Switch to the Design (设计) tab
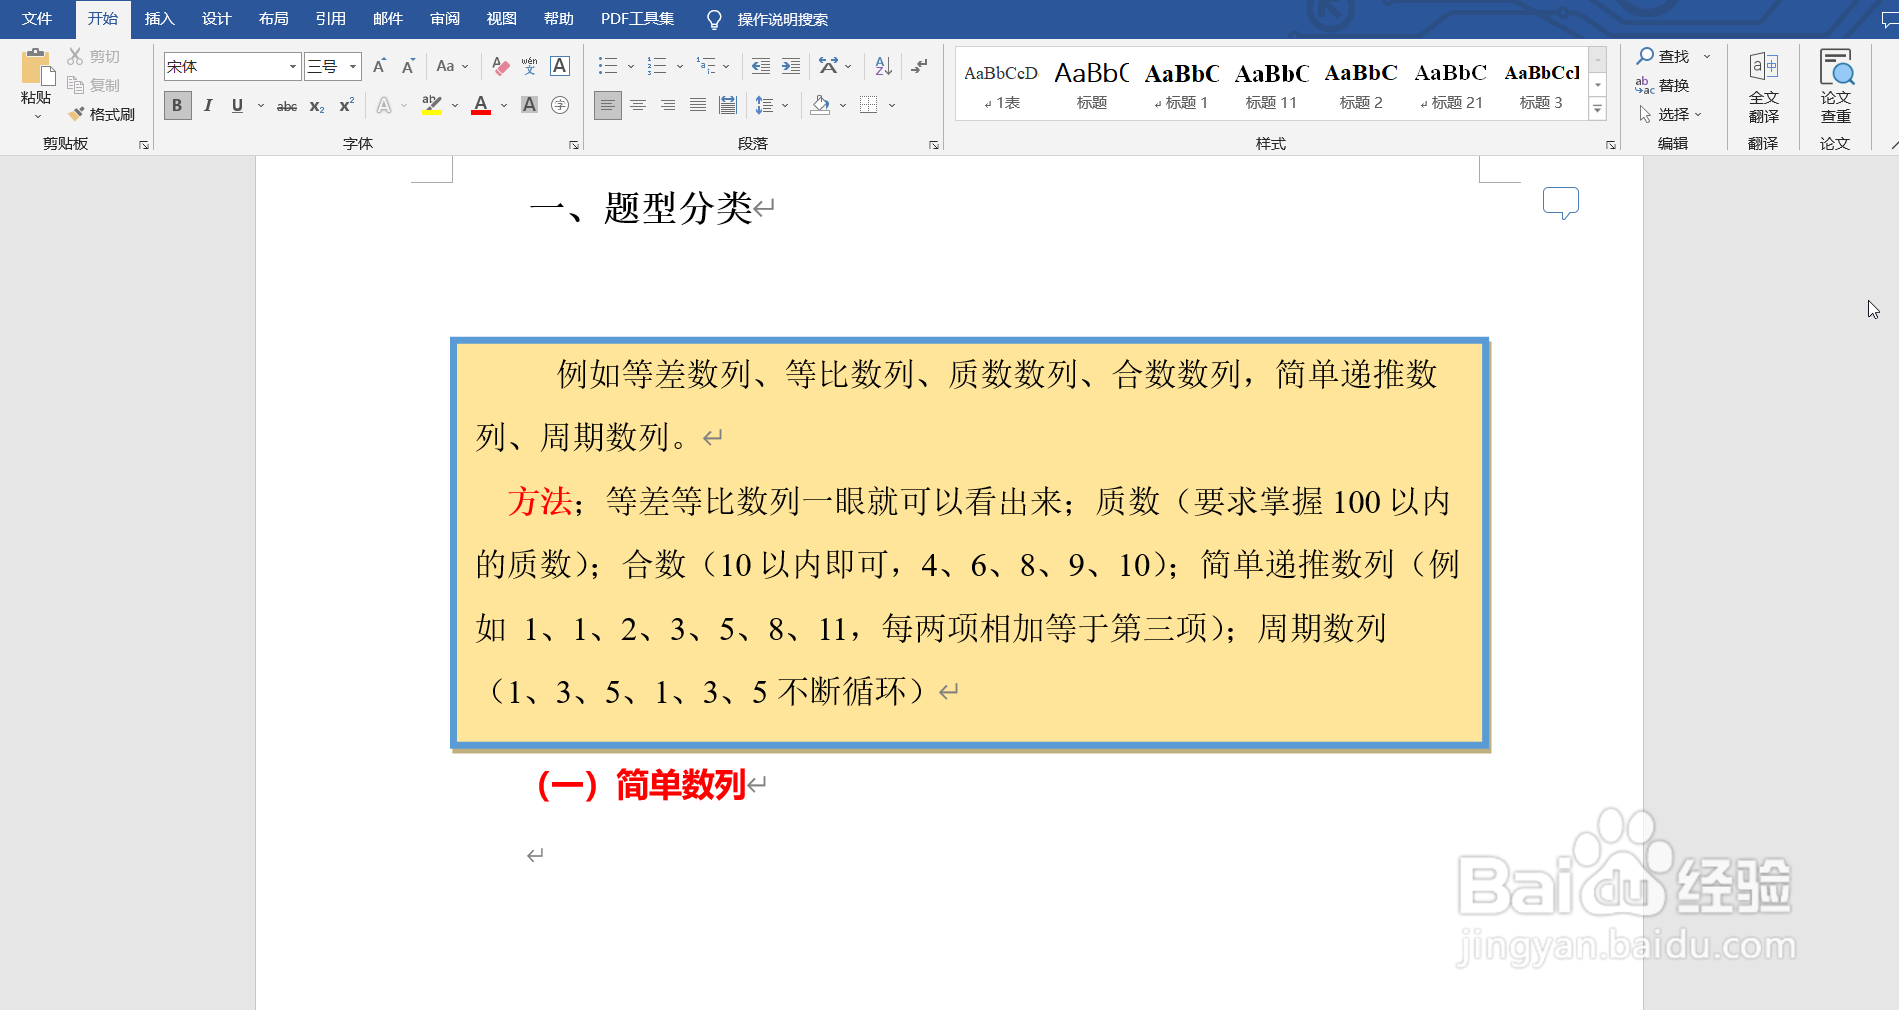 point(216,19)
